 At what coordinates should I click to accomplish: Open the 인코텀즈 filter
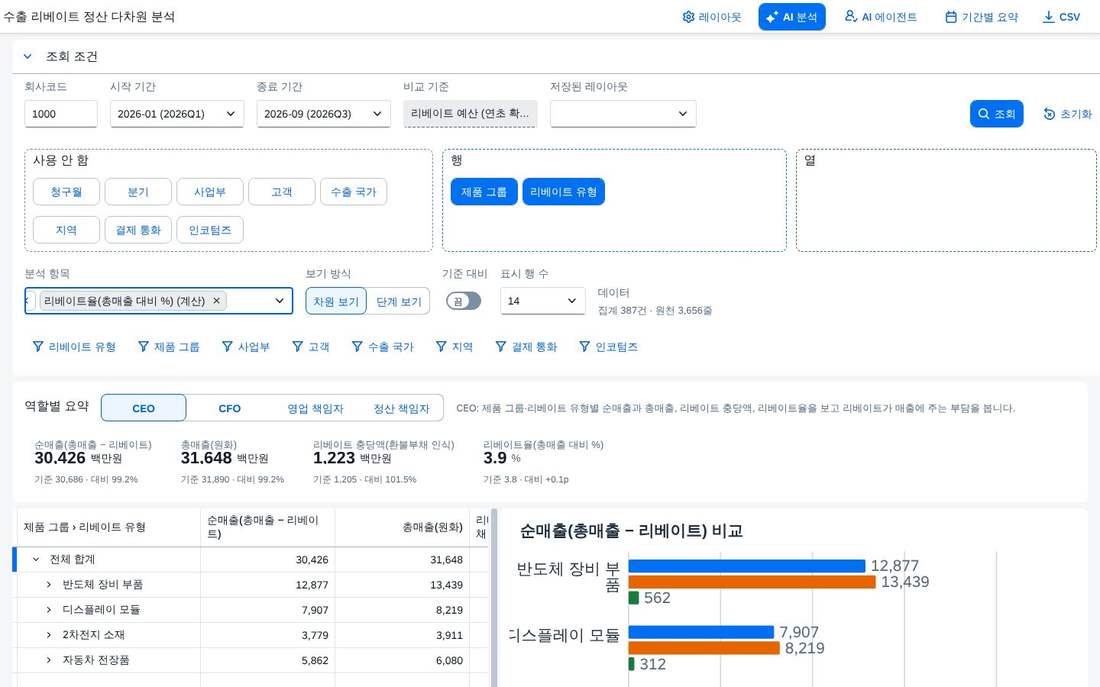coord(608,347)
